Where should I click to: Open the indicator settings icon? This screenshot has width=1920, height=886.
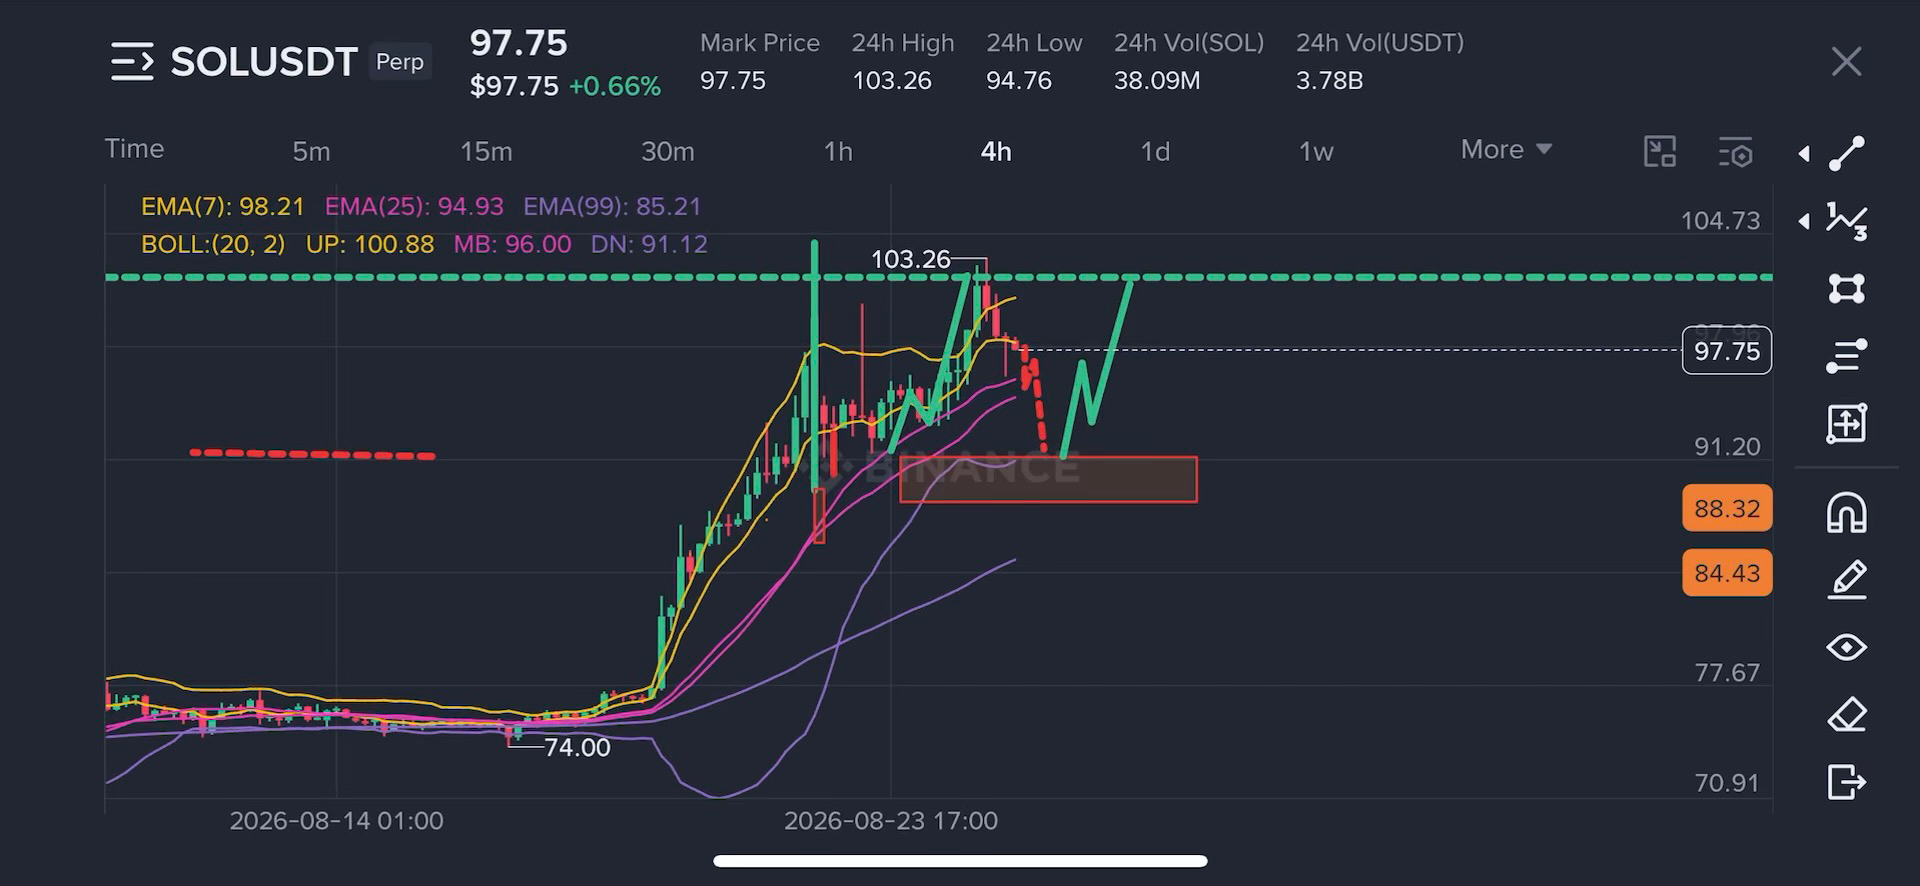tap(1736, 151)
